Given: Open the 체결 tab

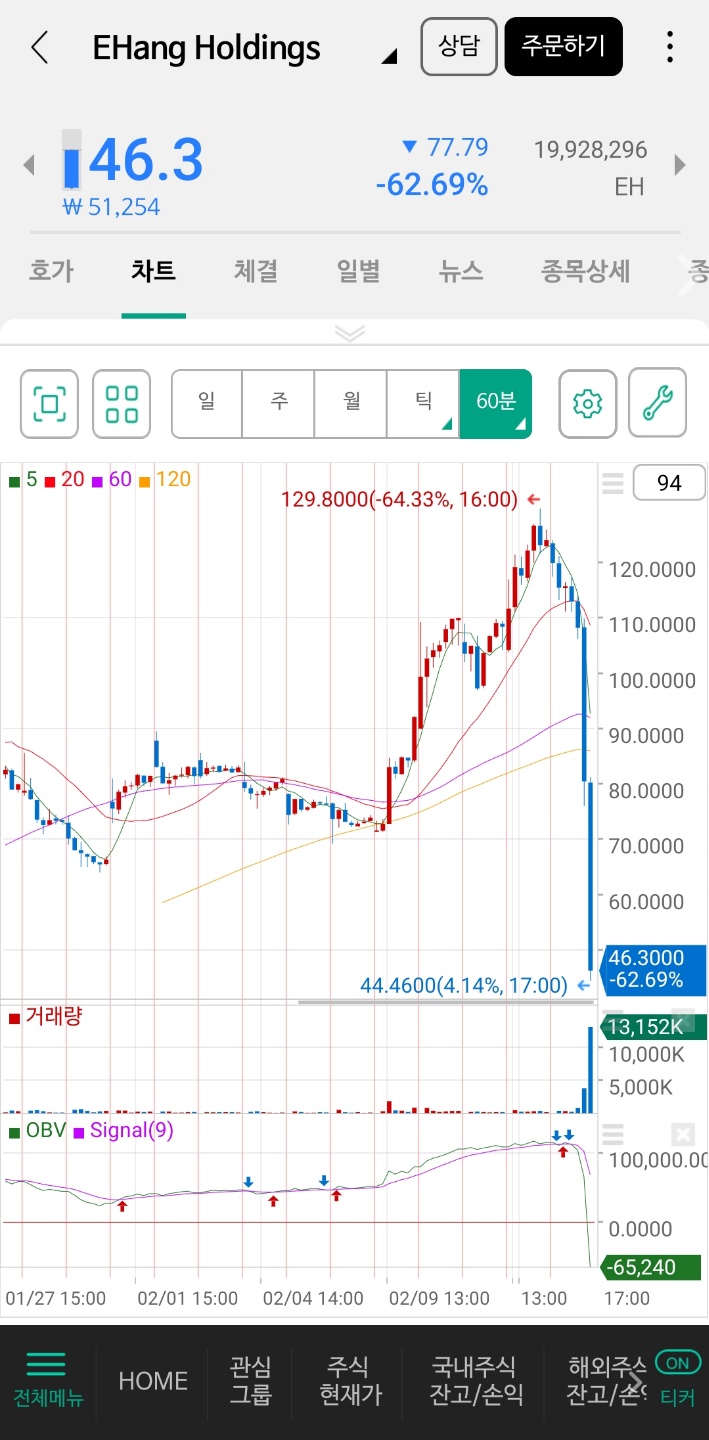Looking at the screenshot, I should 255,271.
